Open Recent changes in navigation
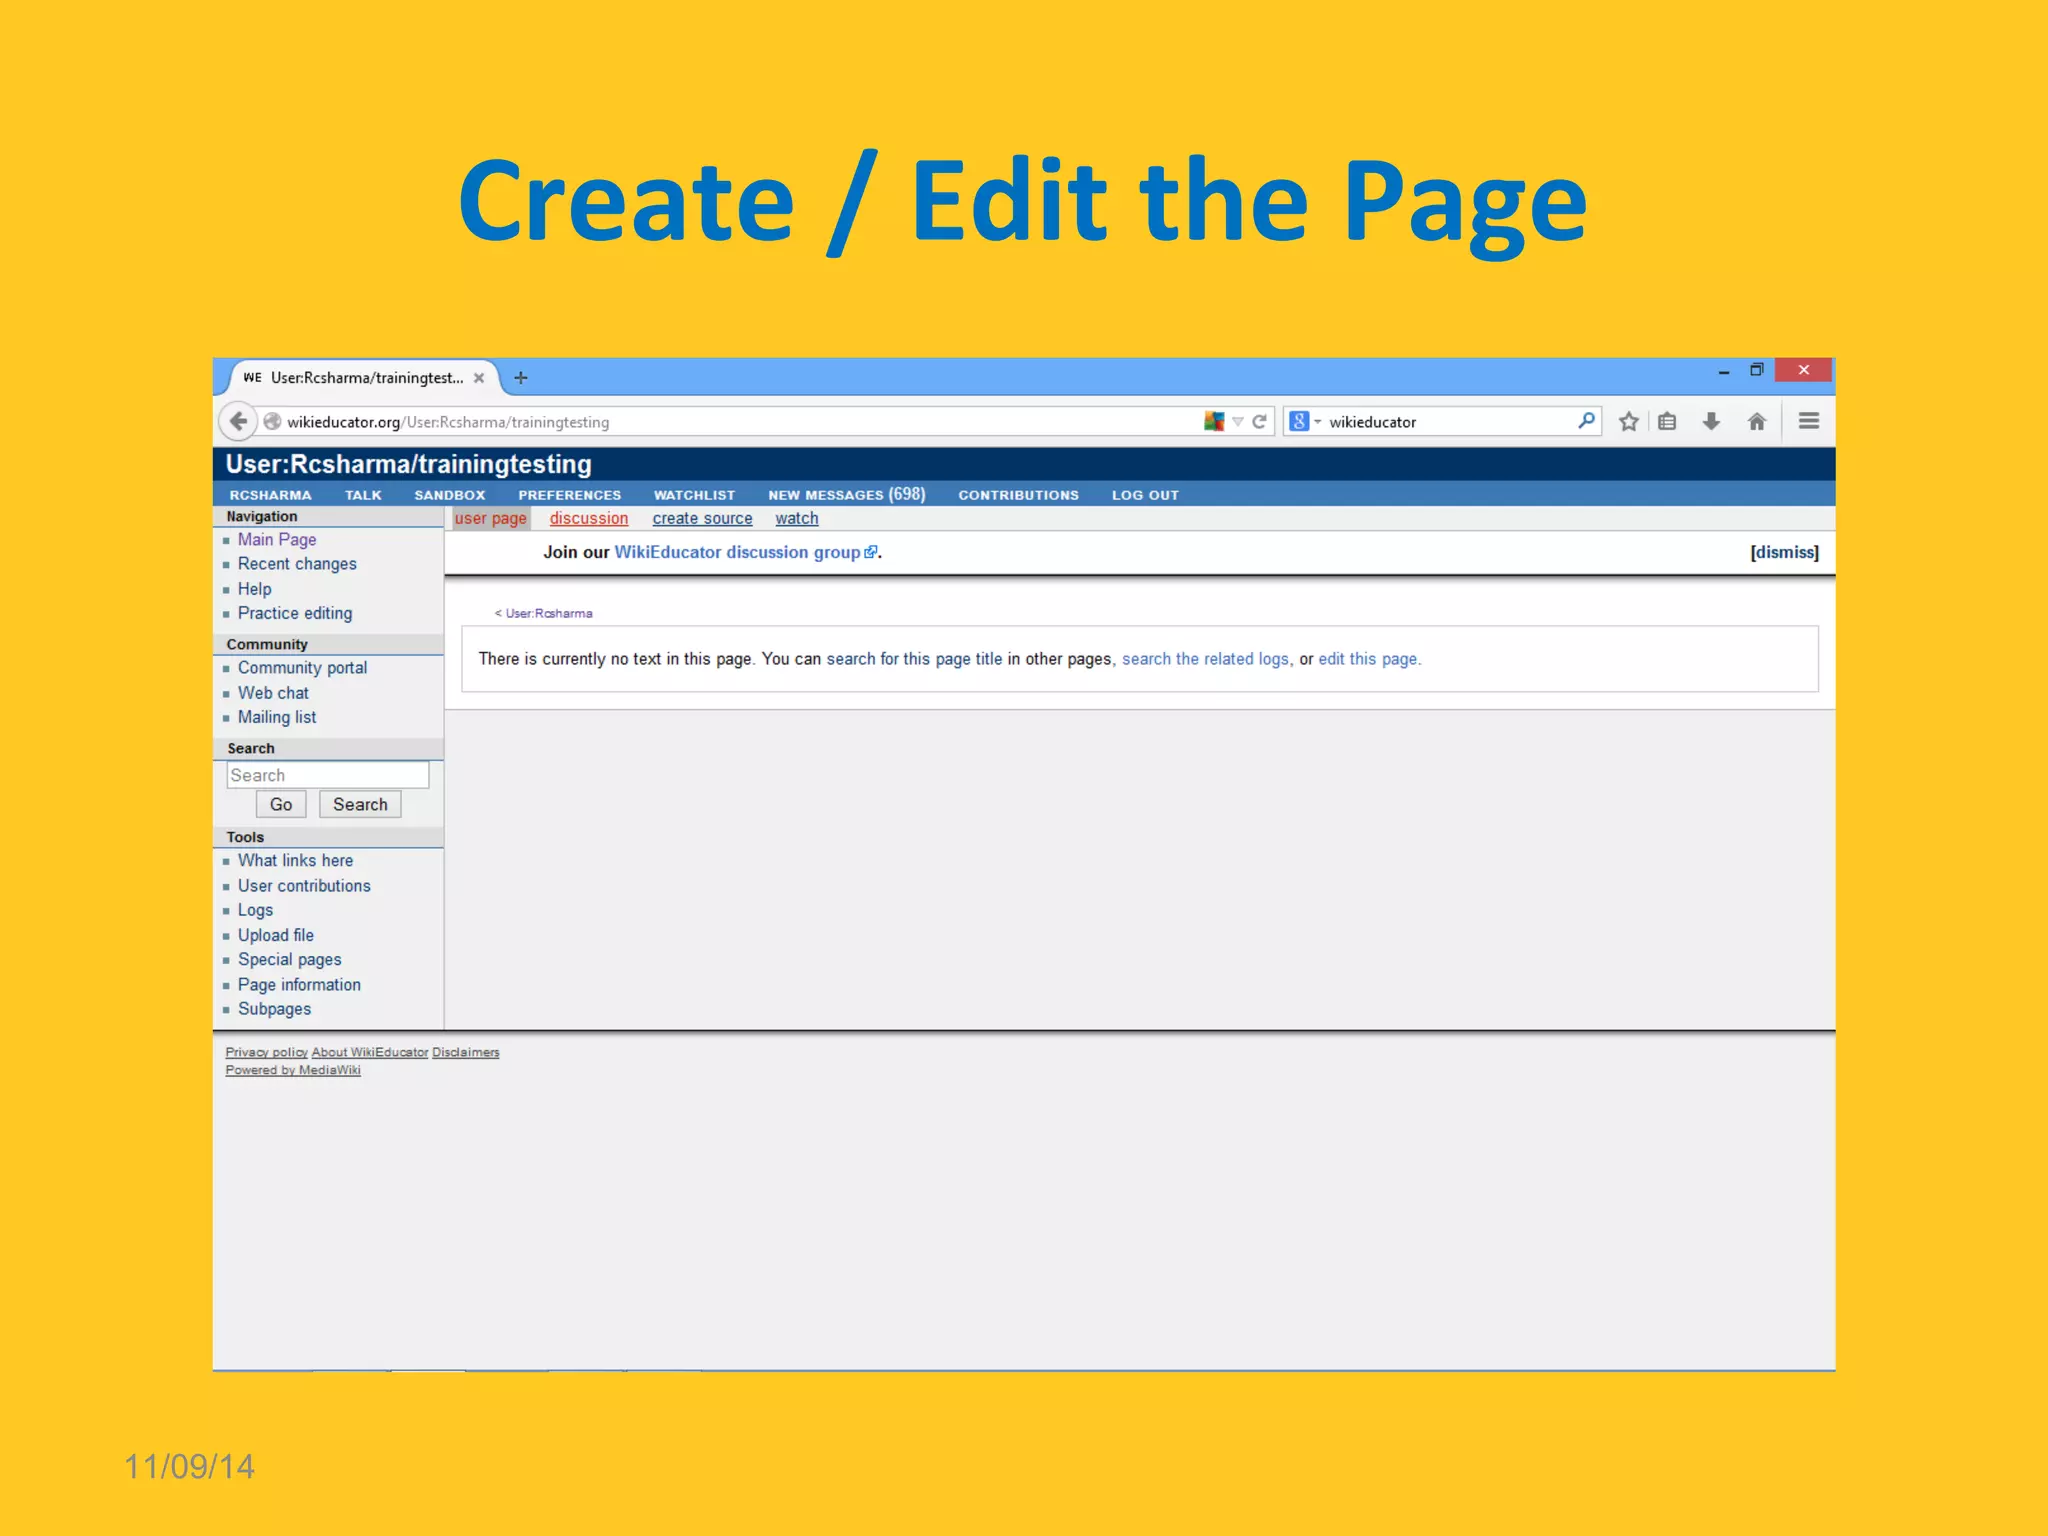The width and height of the screenshot is (2048, 1536). [x=297, y=564]
